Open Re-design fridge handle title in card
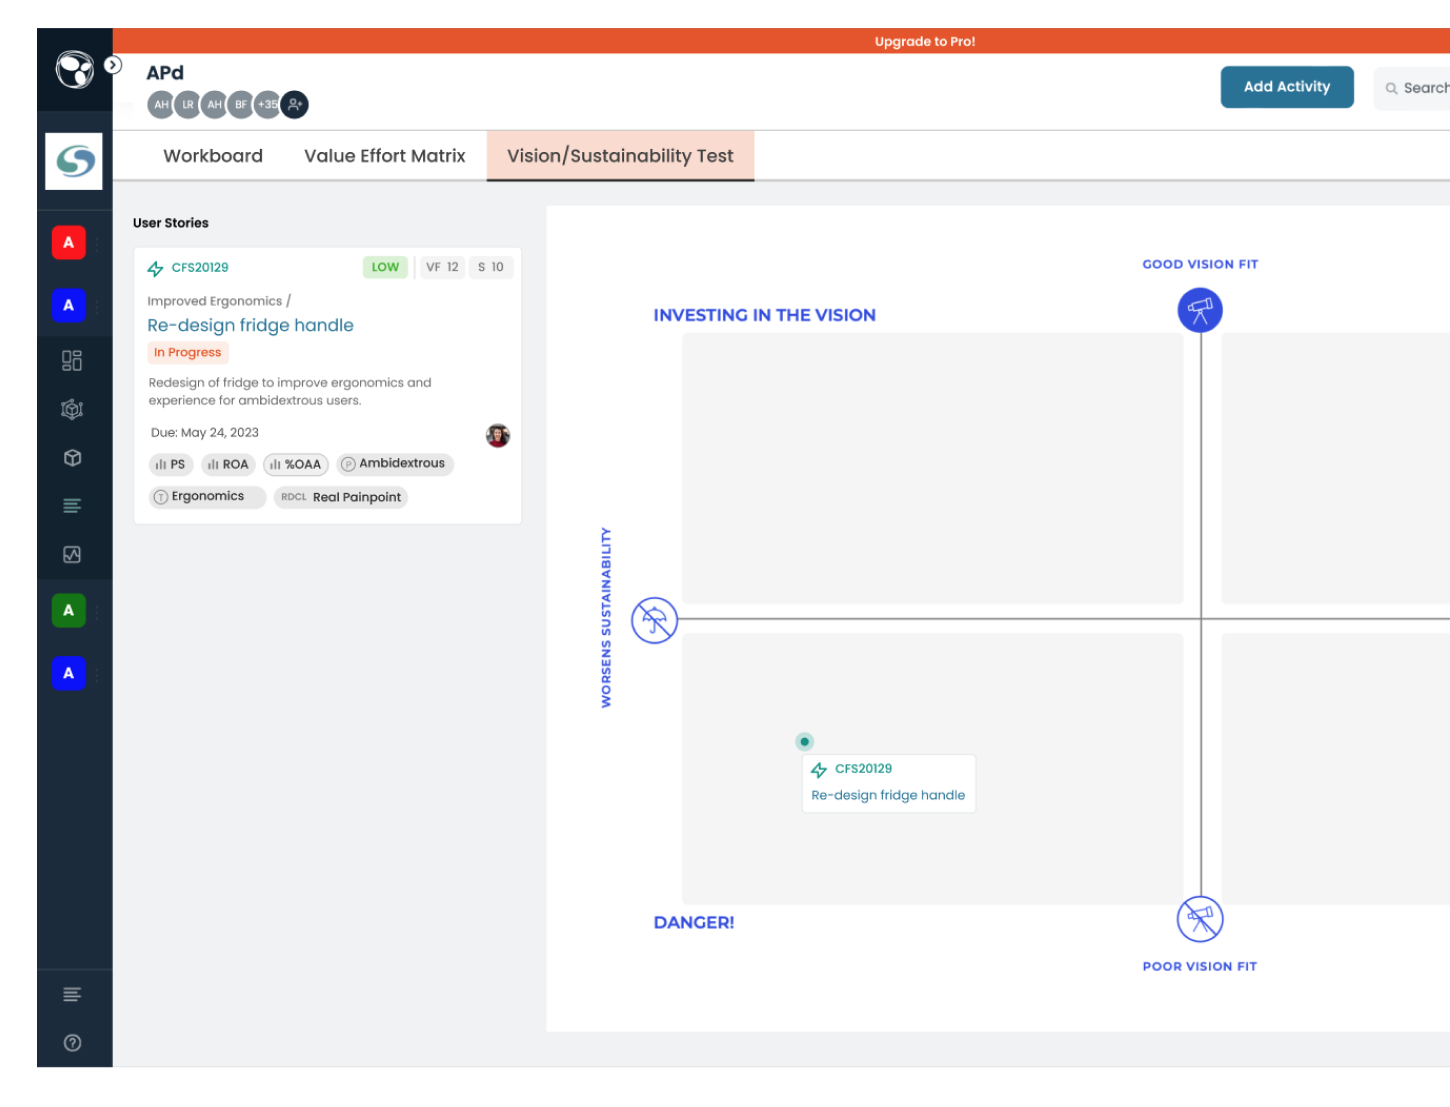 (x=250, y=325)
